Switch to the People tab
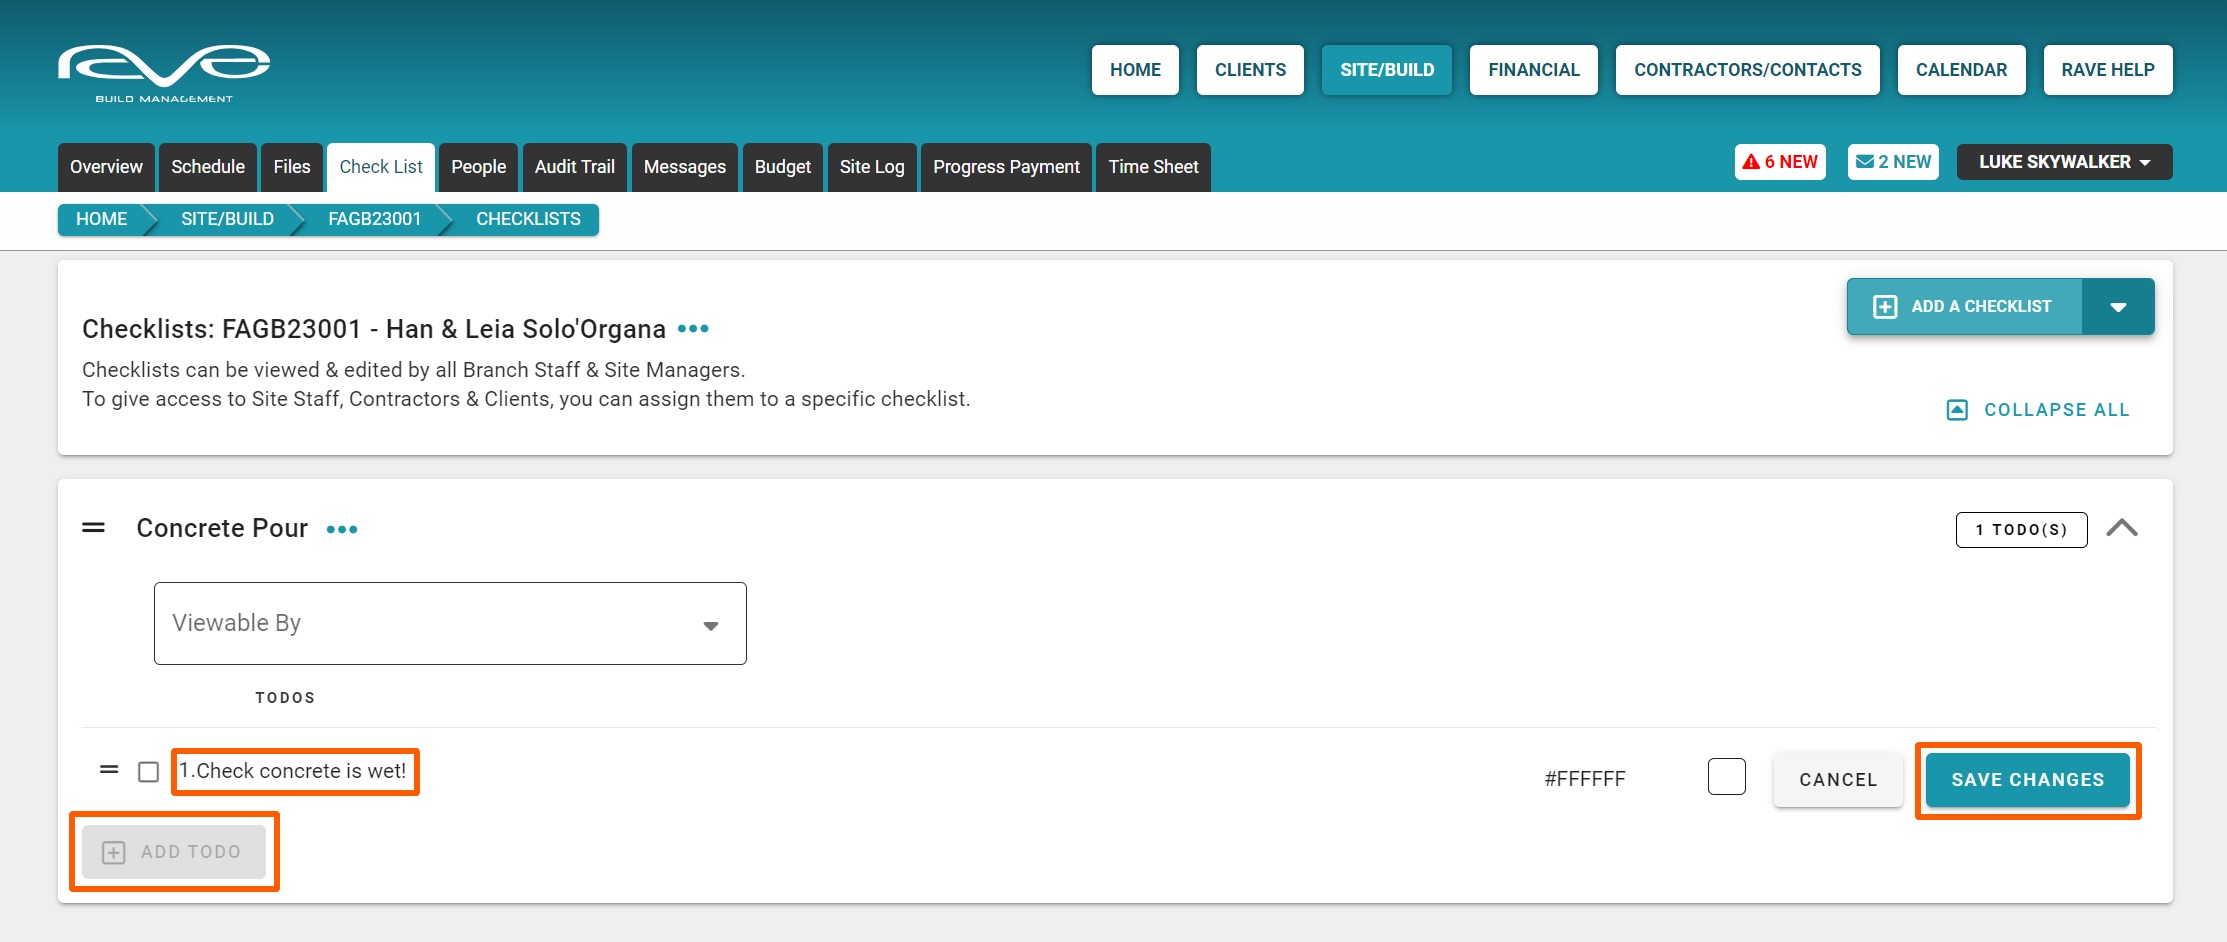Image resolution: width=2227 pixels, height=942 pixels. click(478, 167)
